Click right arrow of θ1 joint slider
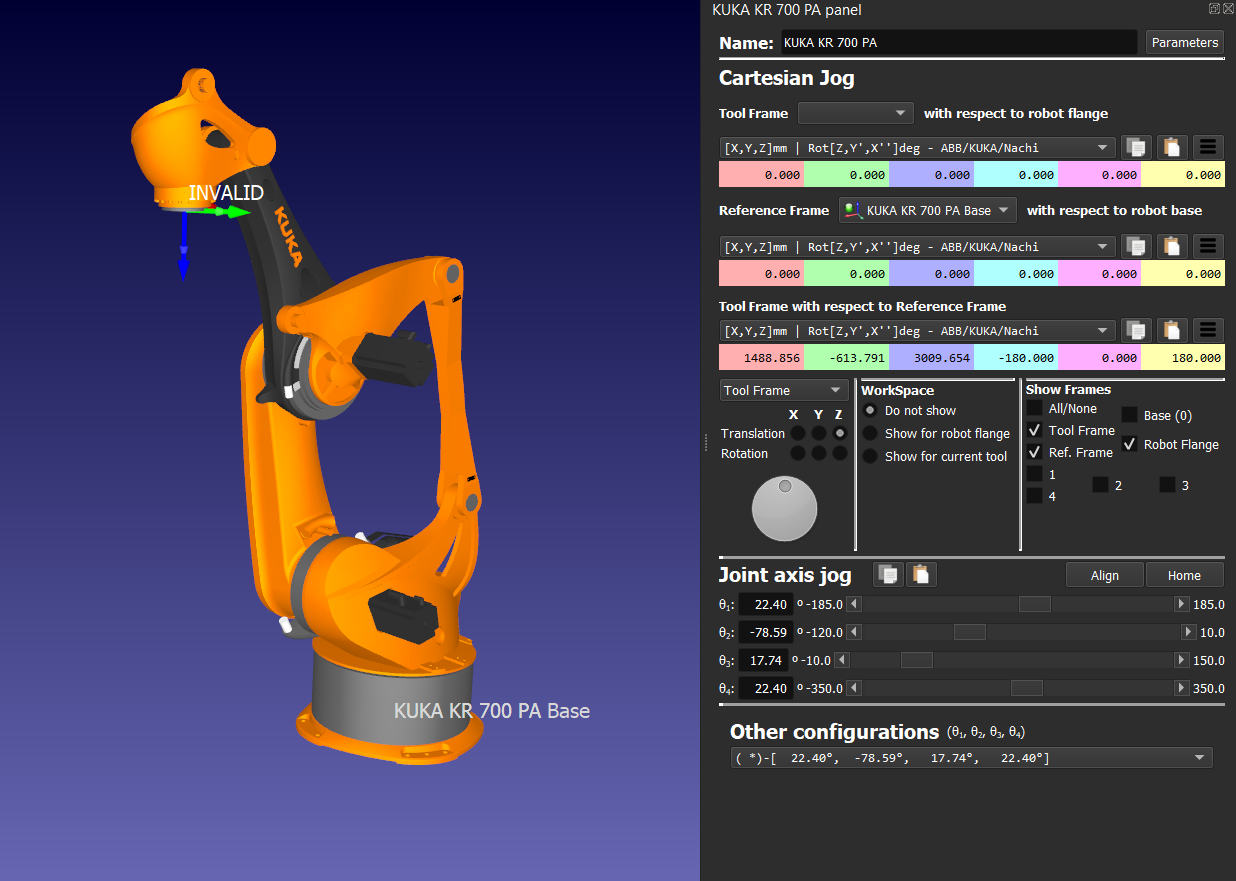Image resolution: width=1236 pixels, height=881 pixels. (1181, 604)
